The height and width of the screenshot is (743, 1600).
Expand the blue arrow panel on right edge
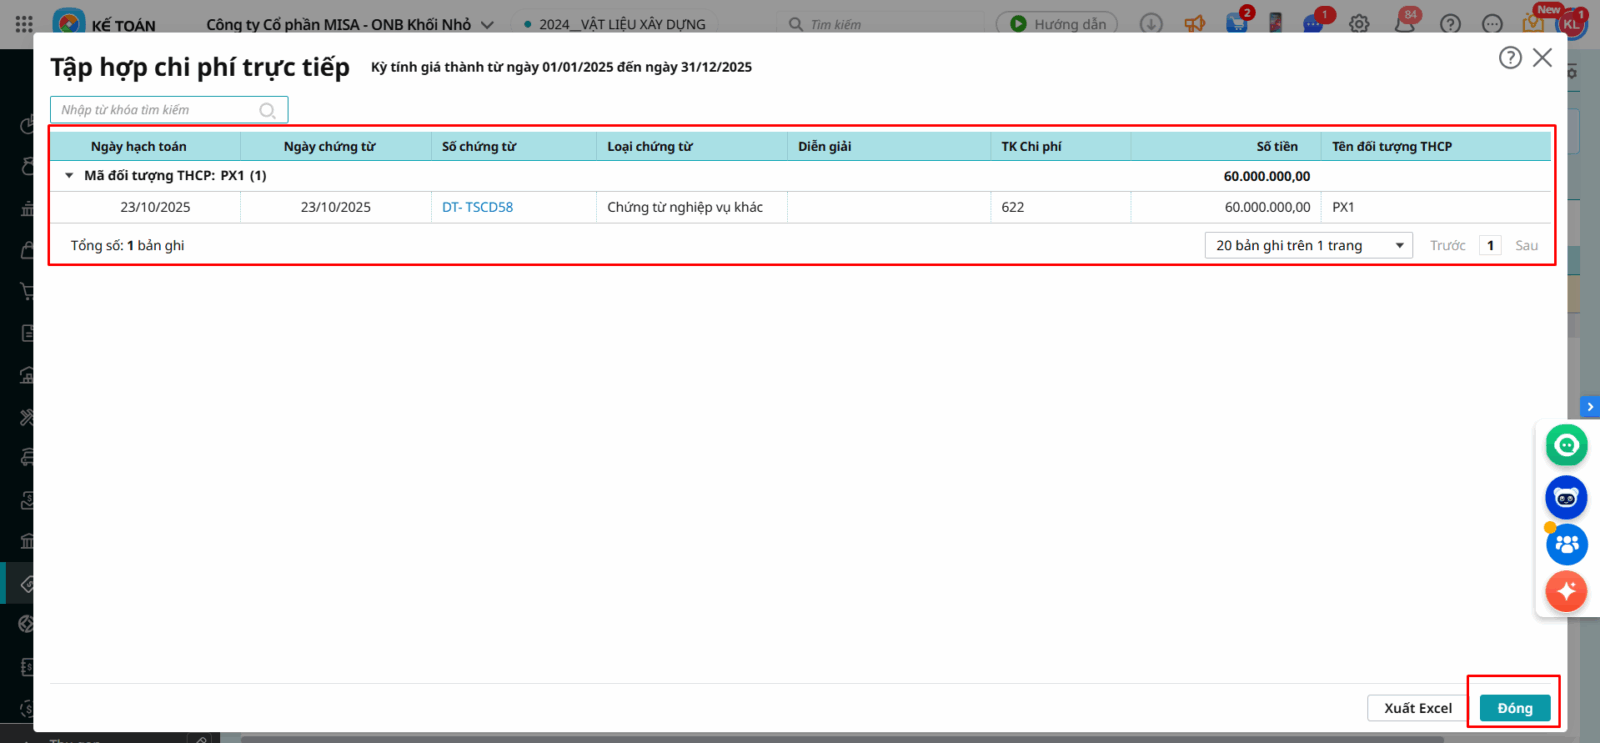1590,407
